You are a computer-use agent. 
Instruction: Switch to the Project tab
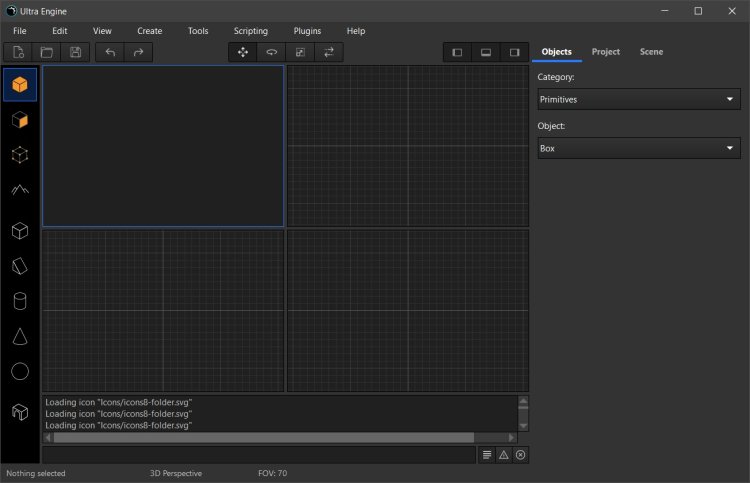click(x=605, y=51)
